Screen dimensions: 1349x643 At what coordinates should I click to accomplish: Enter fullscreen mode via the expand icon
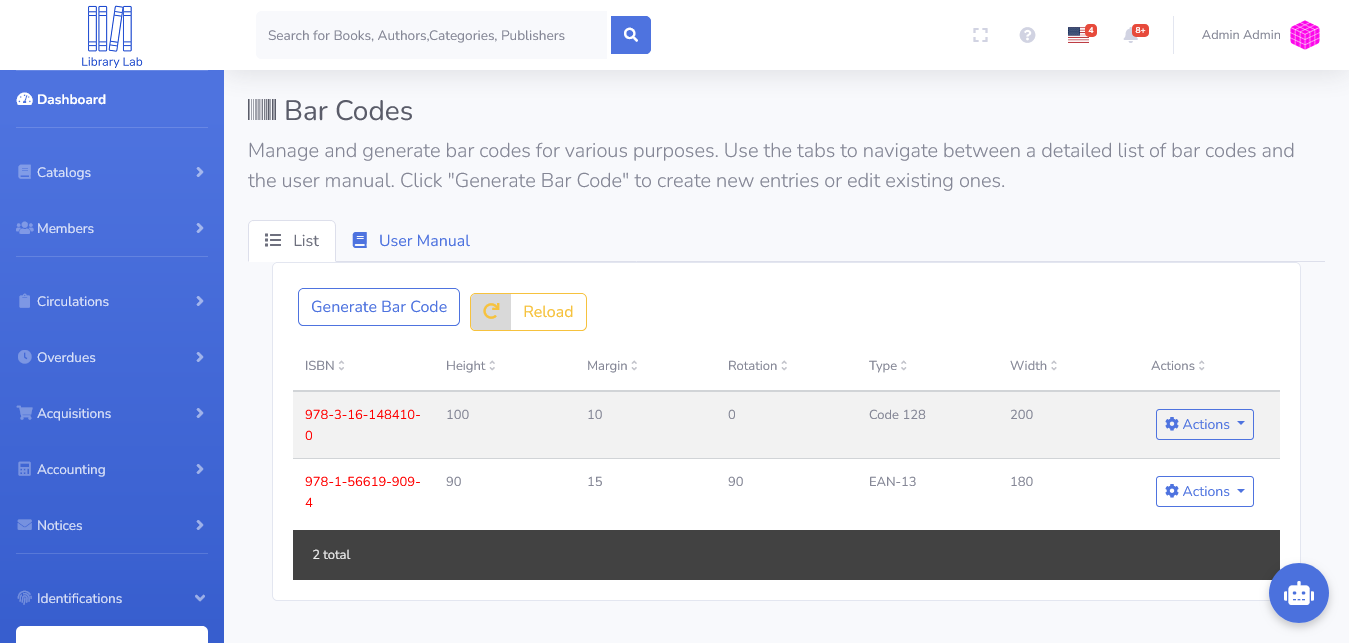pyautogui.click(x=980, y=35)
